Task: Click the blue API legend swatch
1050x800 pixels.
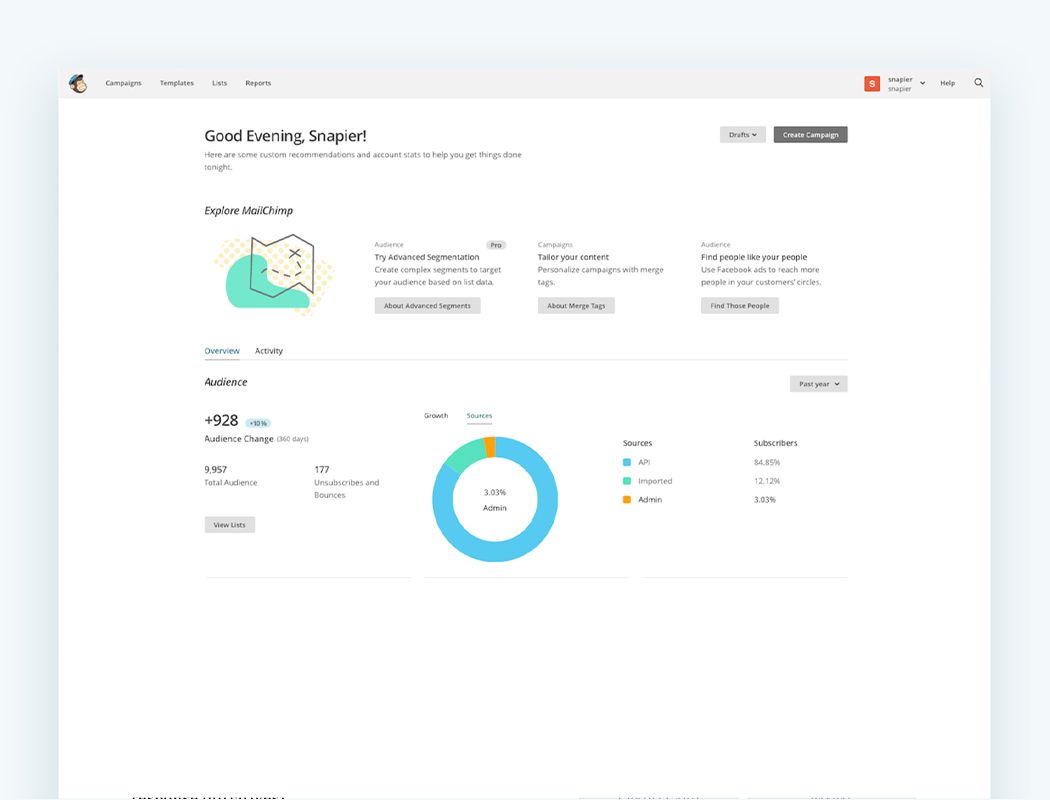Action: click(627, 462)
